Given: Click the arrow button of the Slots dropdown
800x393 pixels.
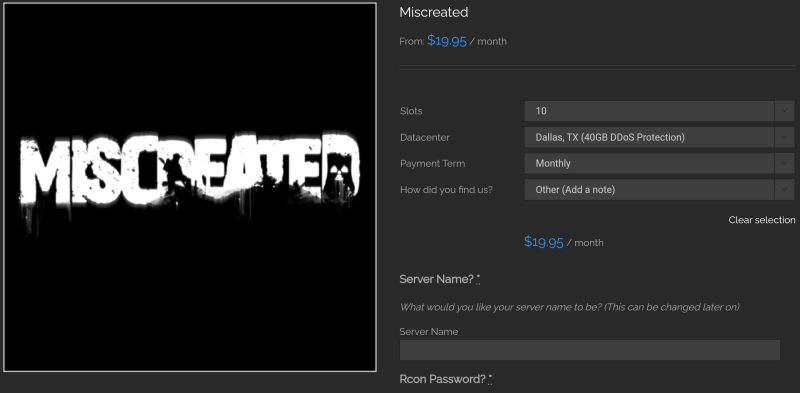Looking at the screenshot, I should pos(784,111).
